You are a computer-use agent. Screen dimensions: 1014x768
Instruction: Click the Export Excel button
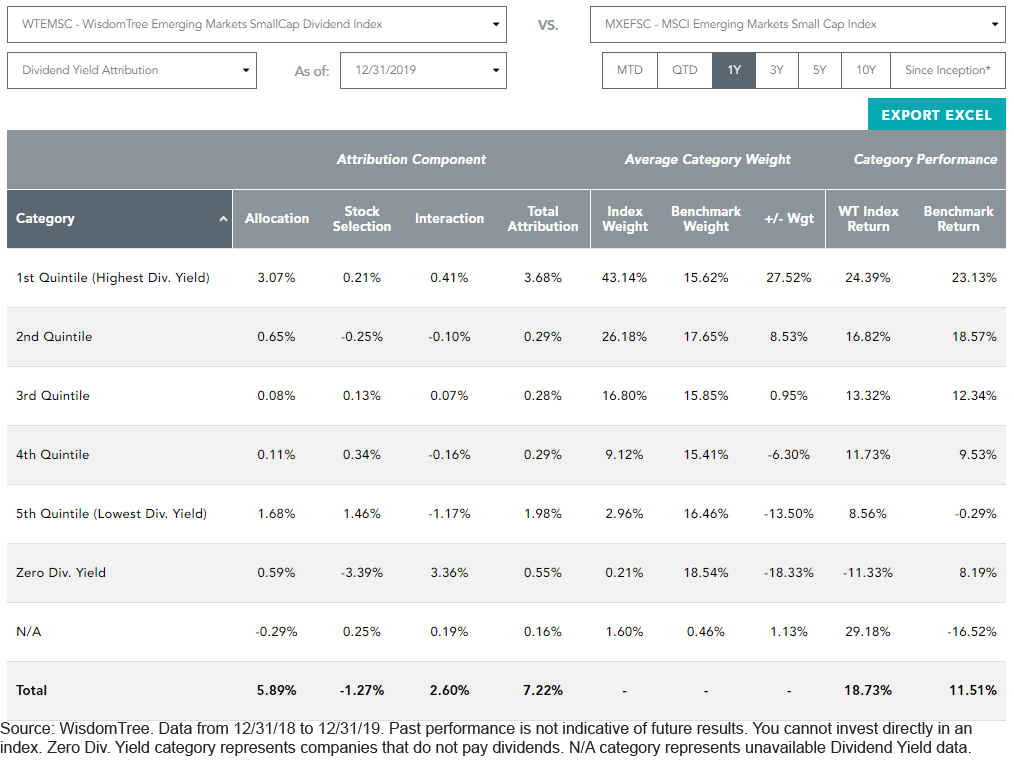936,114
